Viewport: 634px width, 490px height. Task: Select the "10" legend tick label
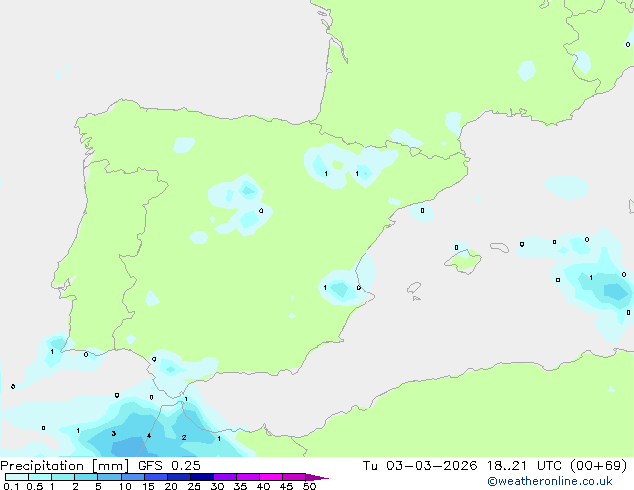click(x=125, y=486)
